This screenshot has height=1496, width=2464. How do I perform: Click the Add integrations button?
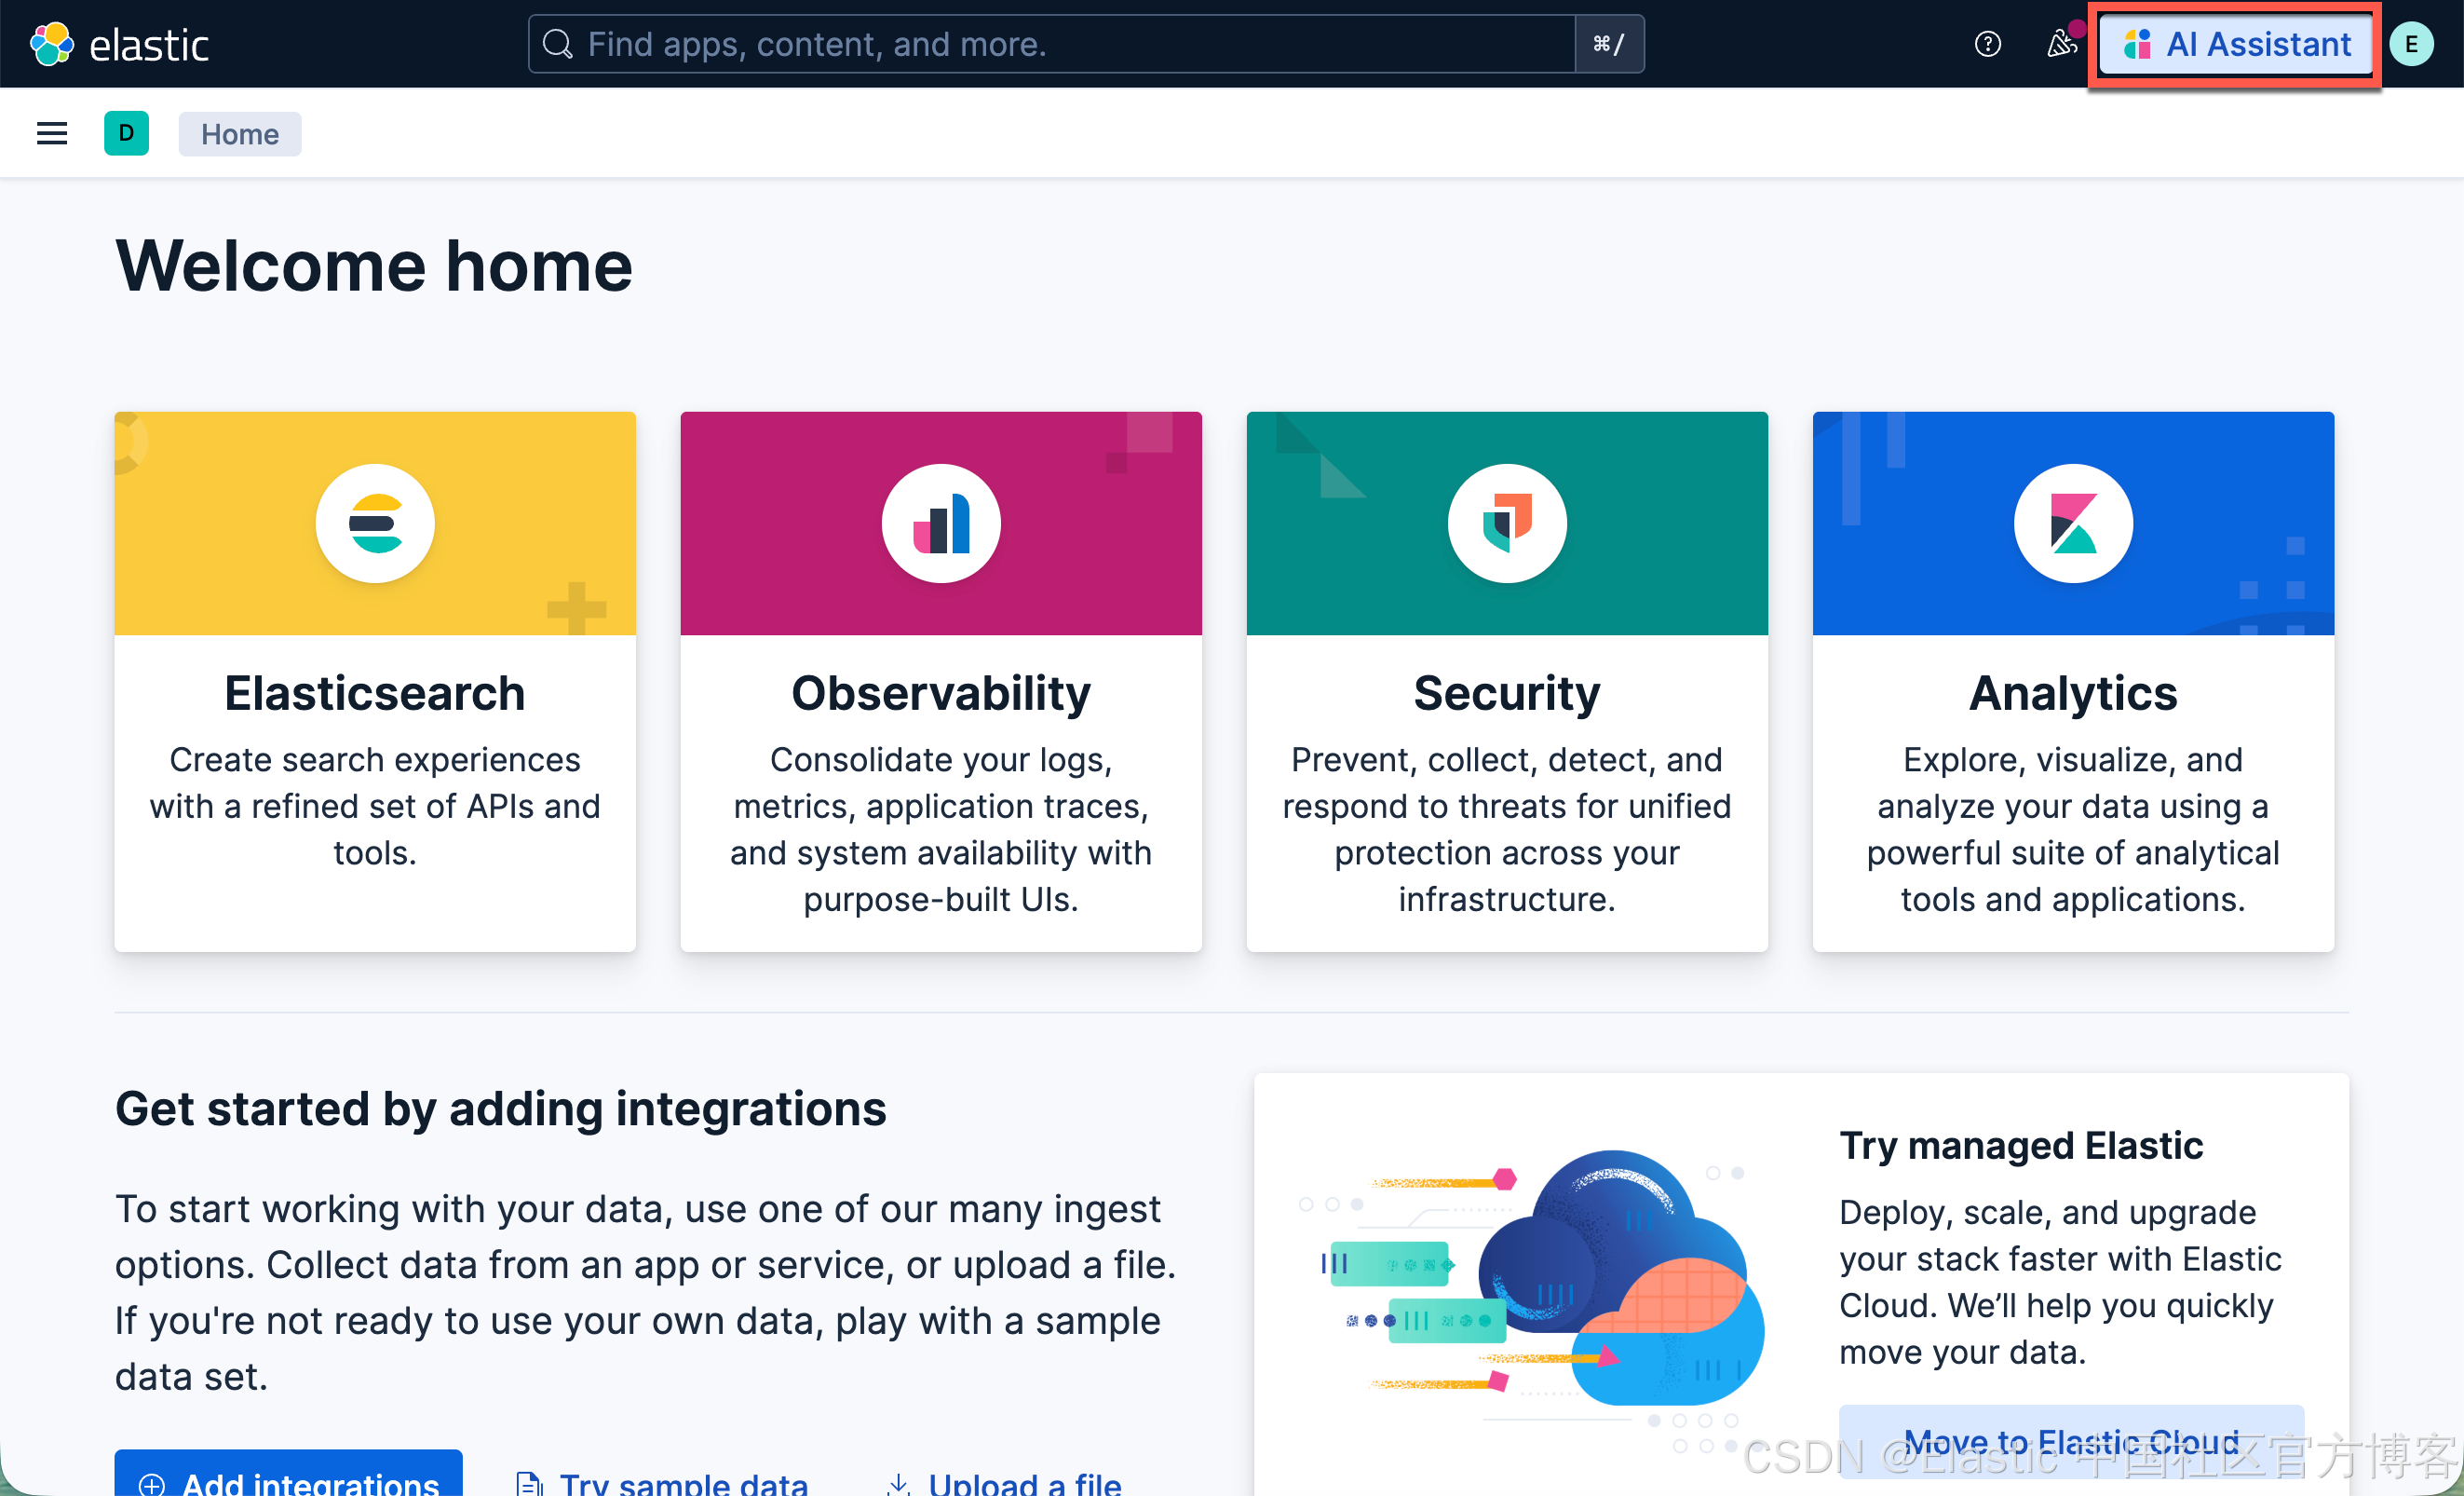click(x=289, y=1478)
